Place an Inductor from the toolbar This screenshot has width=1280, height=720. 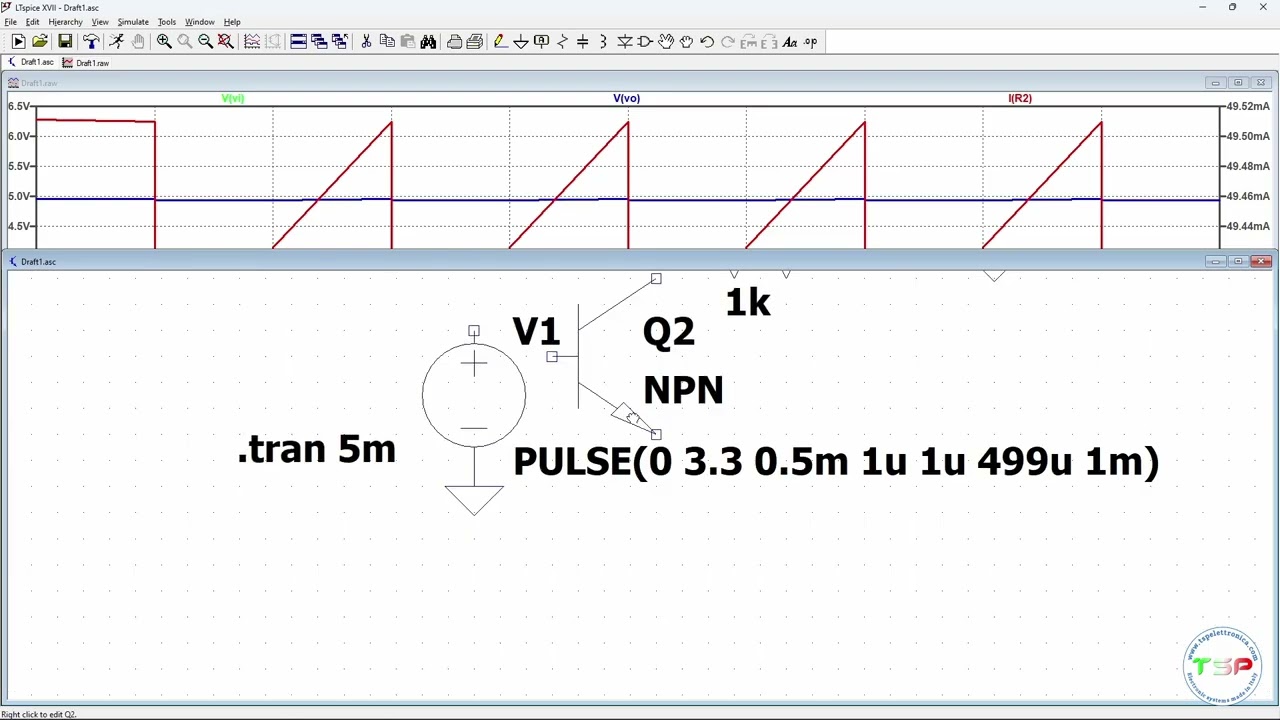tap(603, 42)
